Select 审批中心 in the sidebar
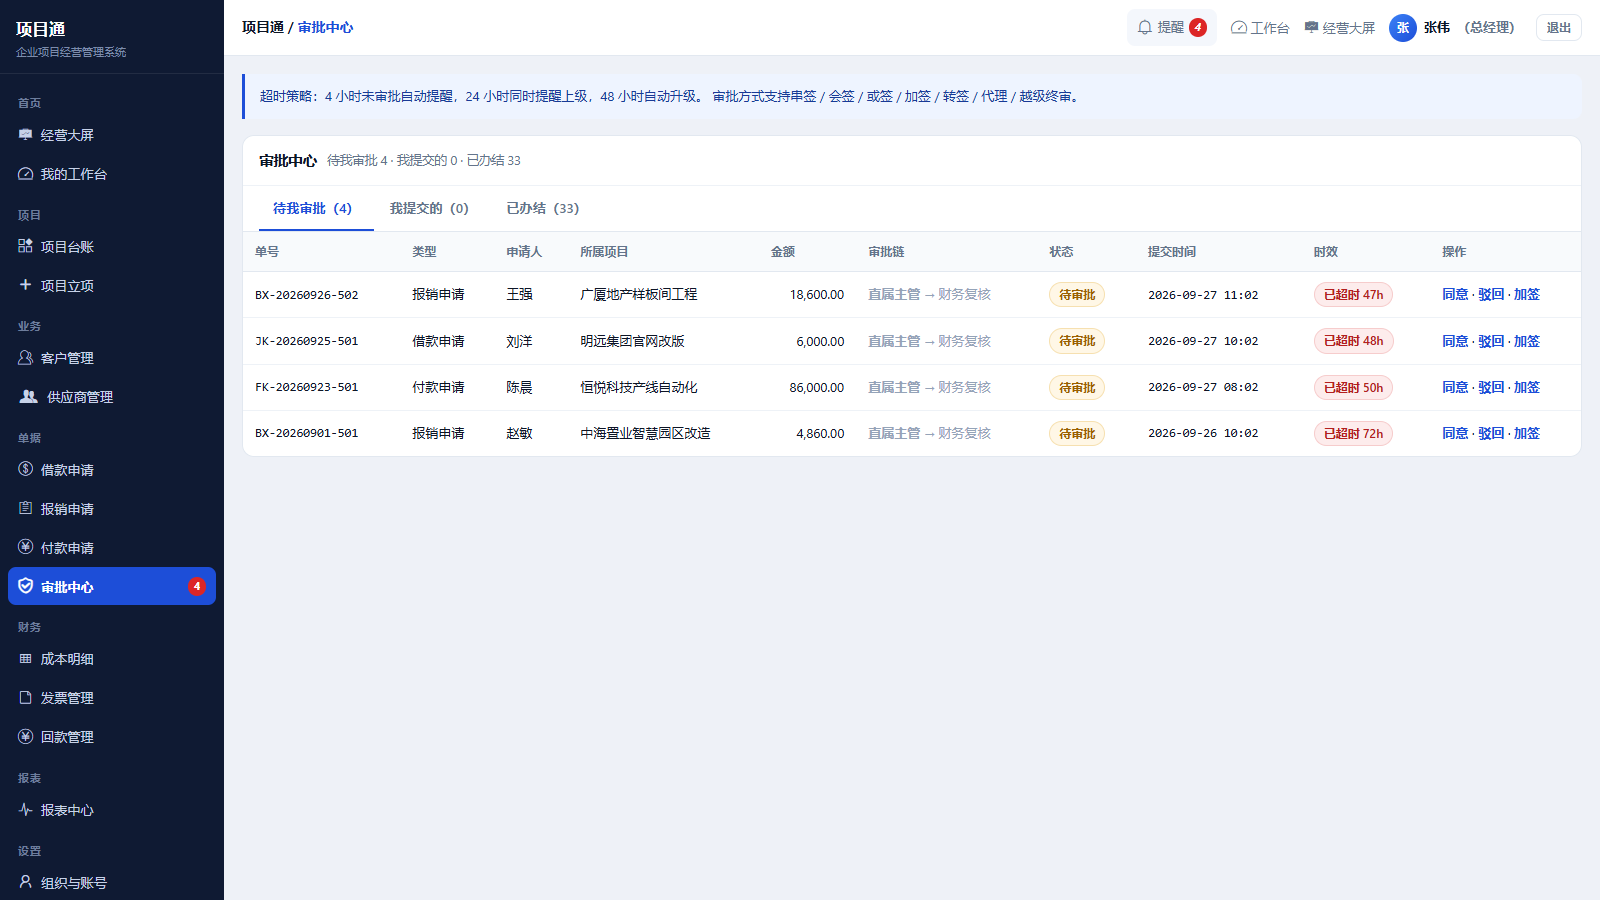The height and width of the screenshot is (900, 1600). 112,586
